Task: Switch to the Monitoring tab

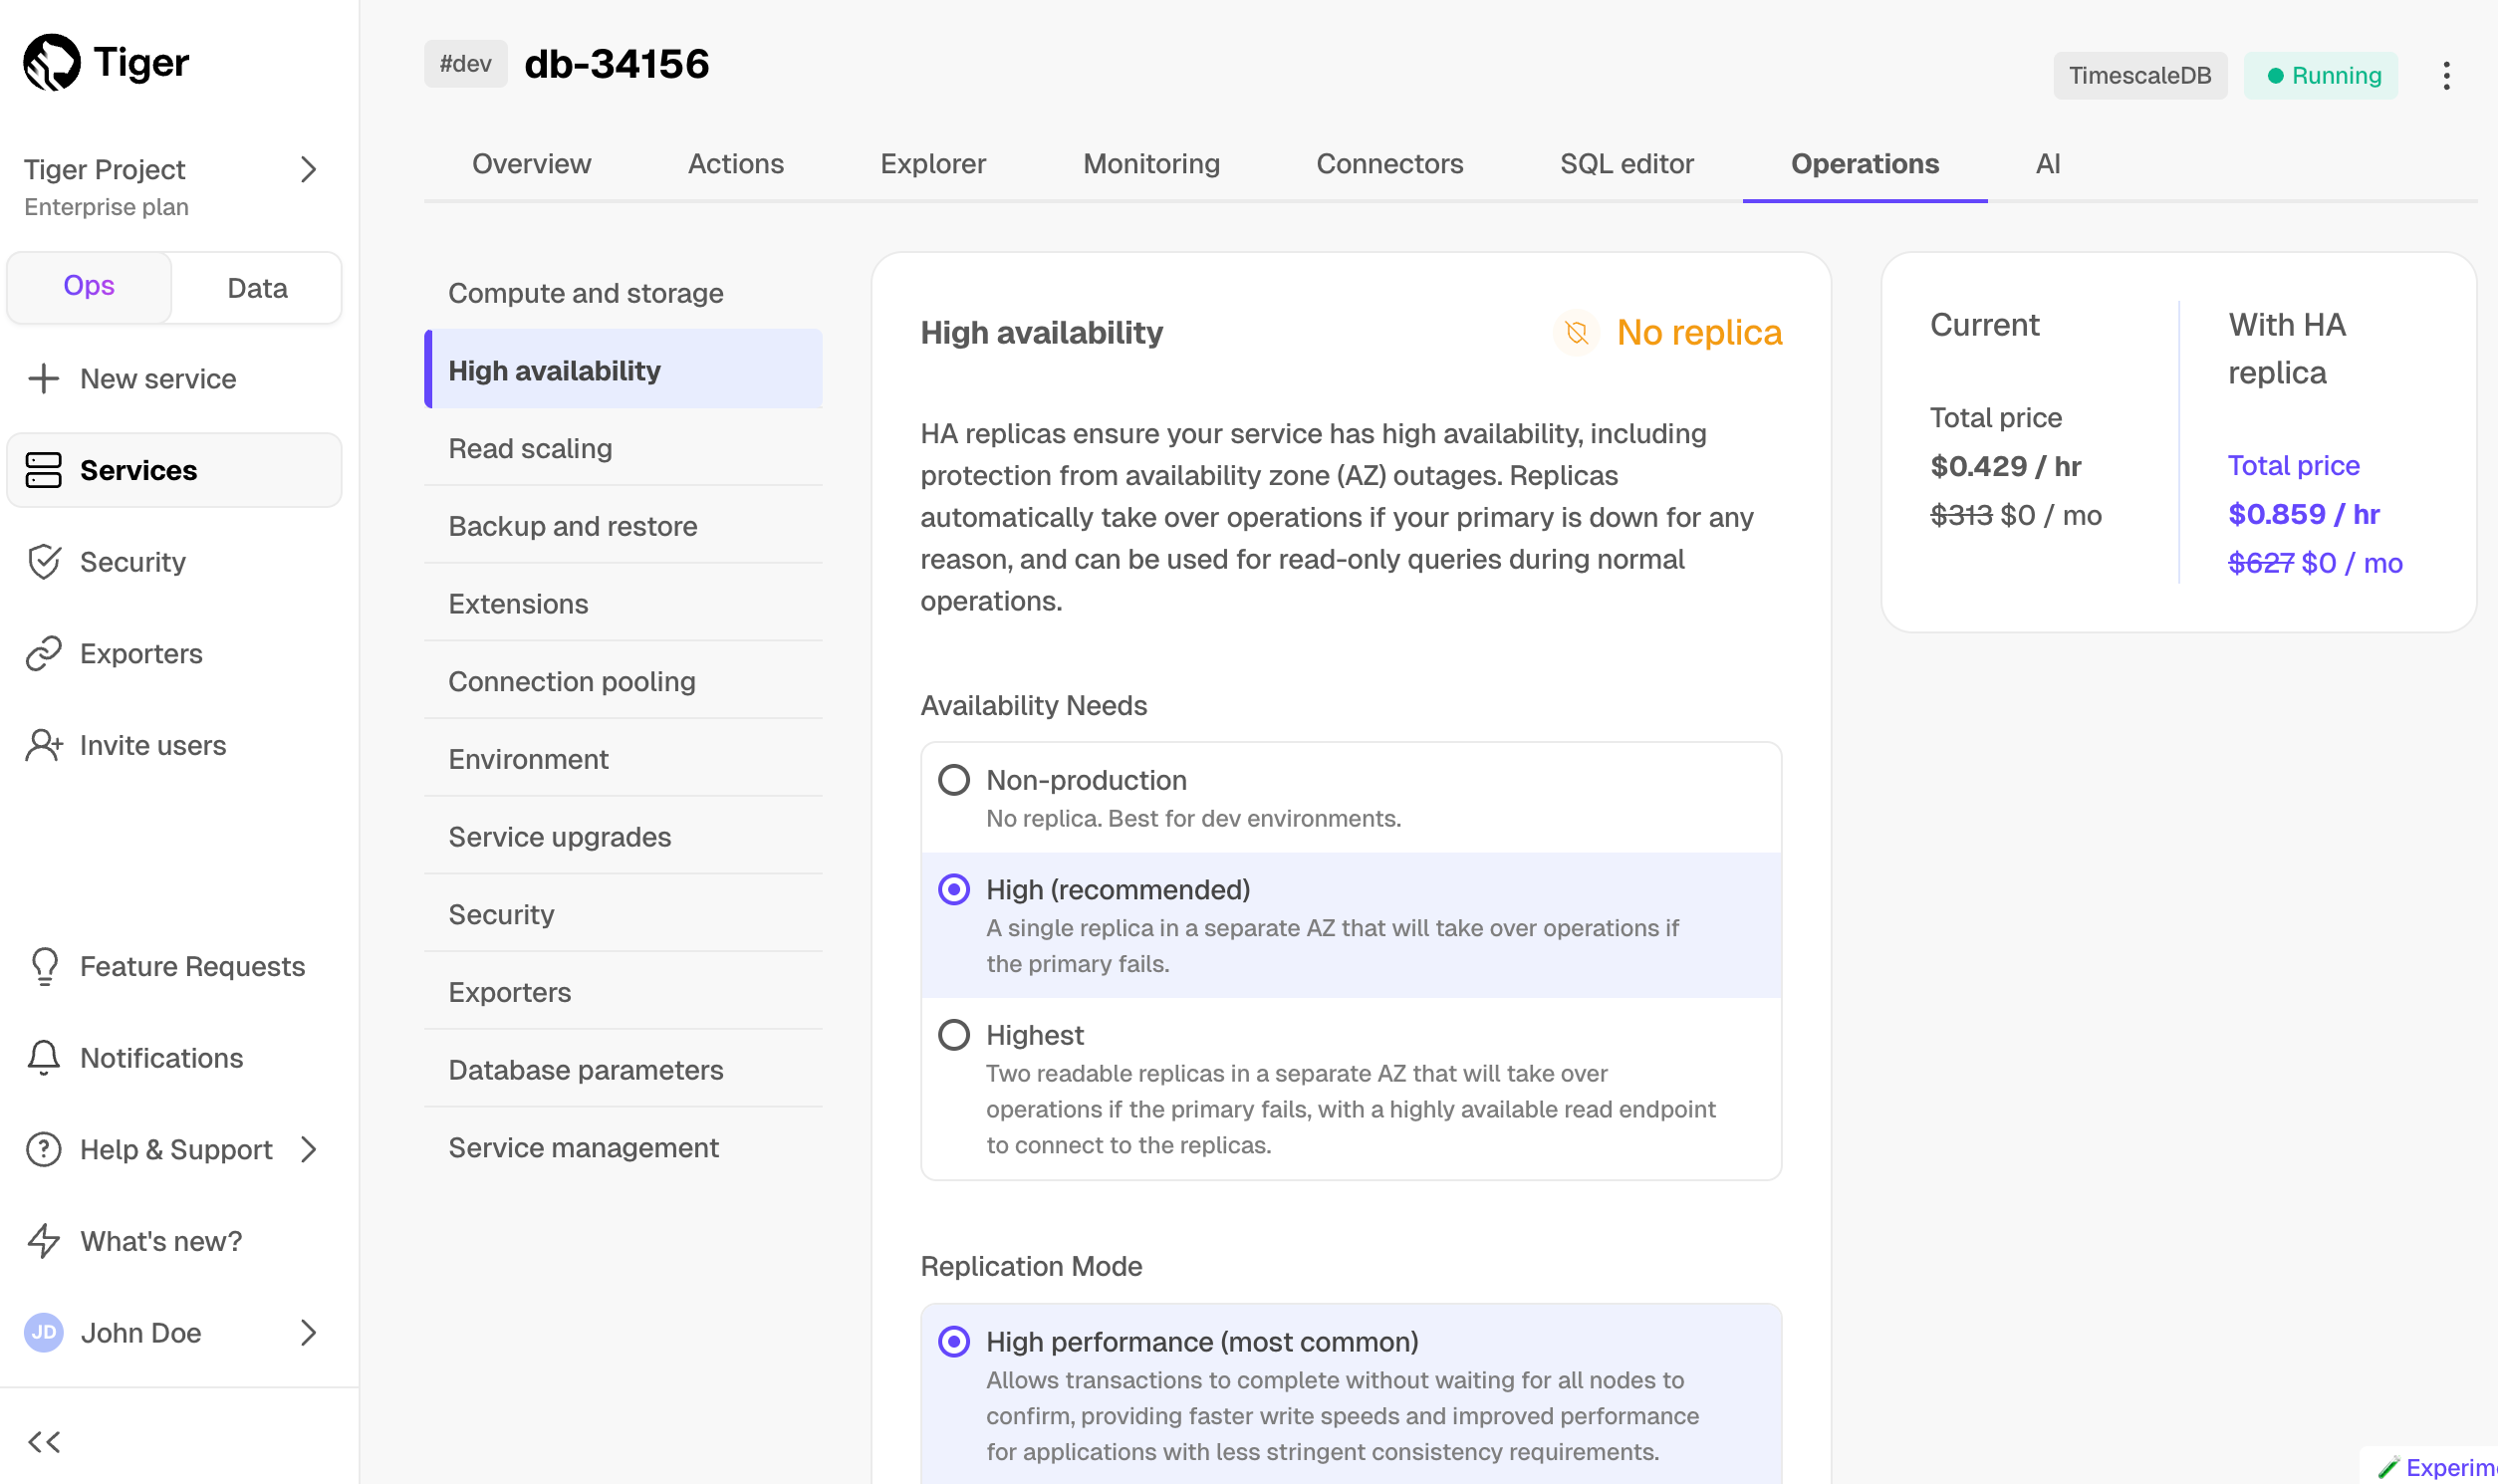Action: click(1151, 164)
